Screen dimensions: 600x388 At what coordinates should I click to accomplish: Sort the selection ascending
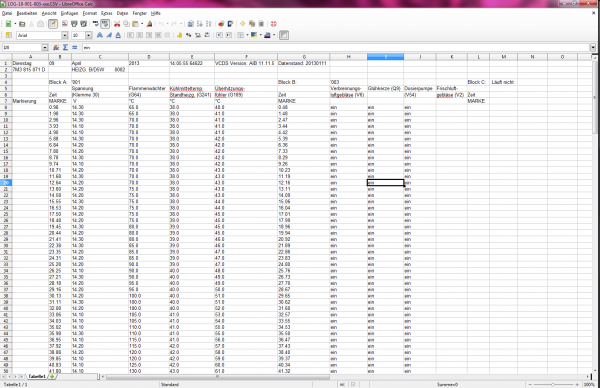pyautogui.click(x=200, y=24)
